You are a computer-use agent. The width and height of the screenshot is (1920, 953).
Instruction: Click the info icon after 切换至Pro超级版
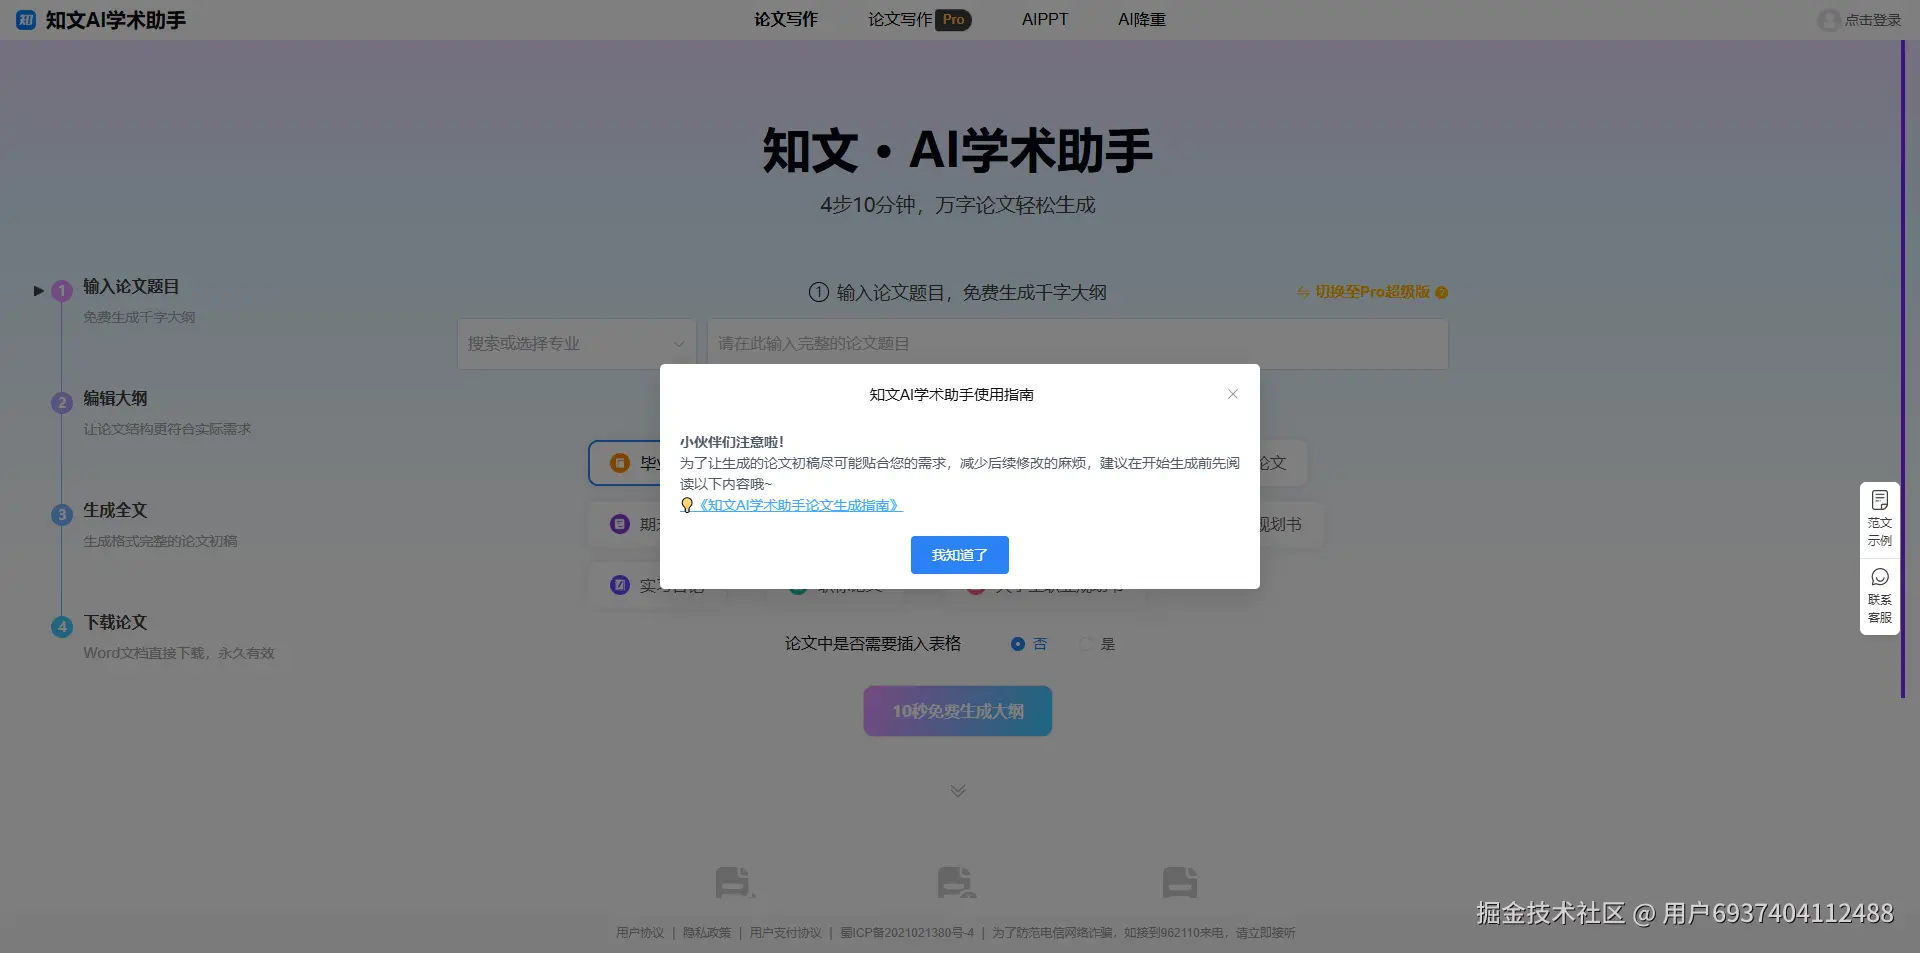(x=1442, y=292)
